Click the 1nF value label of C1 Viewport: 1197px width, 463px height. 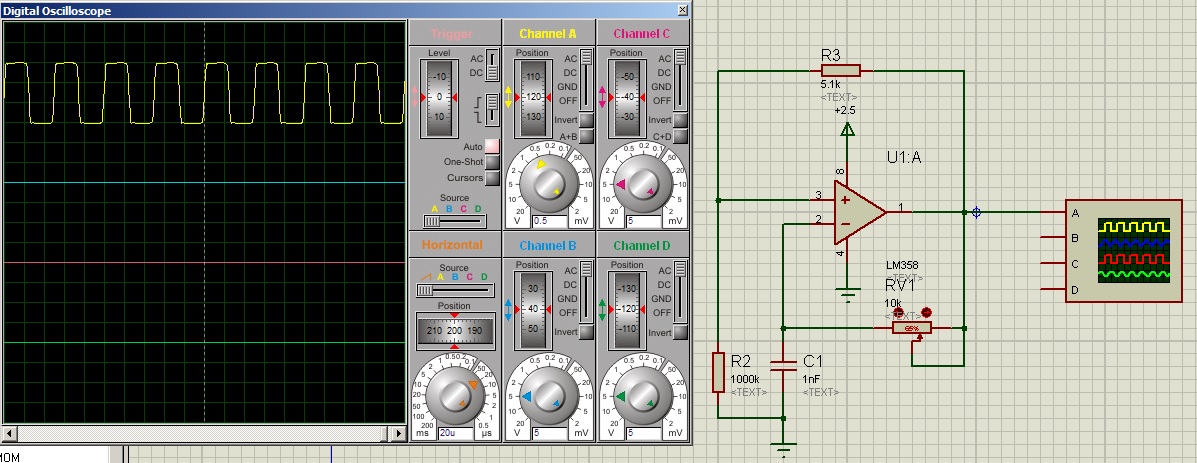point(811,379)
